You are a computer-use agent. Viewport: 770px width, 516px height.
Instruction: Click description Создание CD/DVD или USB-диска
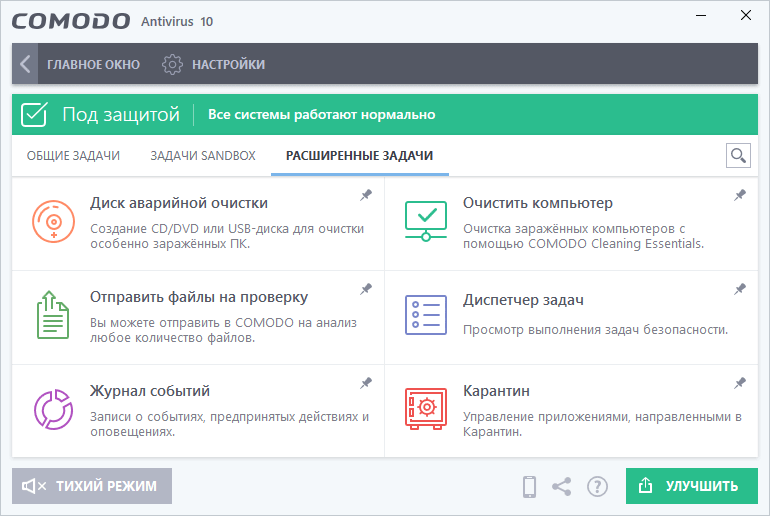227,236
